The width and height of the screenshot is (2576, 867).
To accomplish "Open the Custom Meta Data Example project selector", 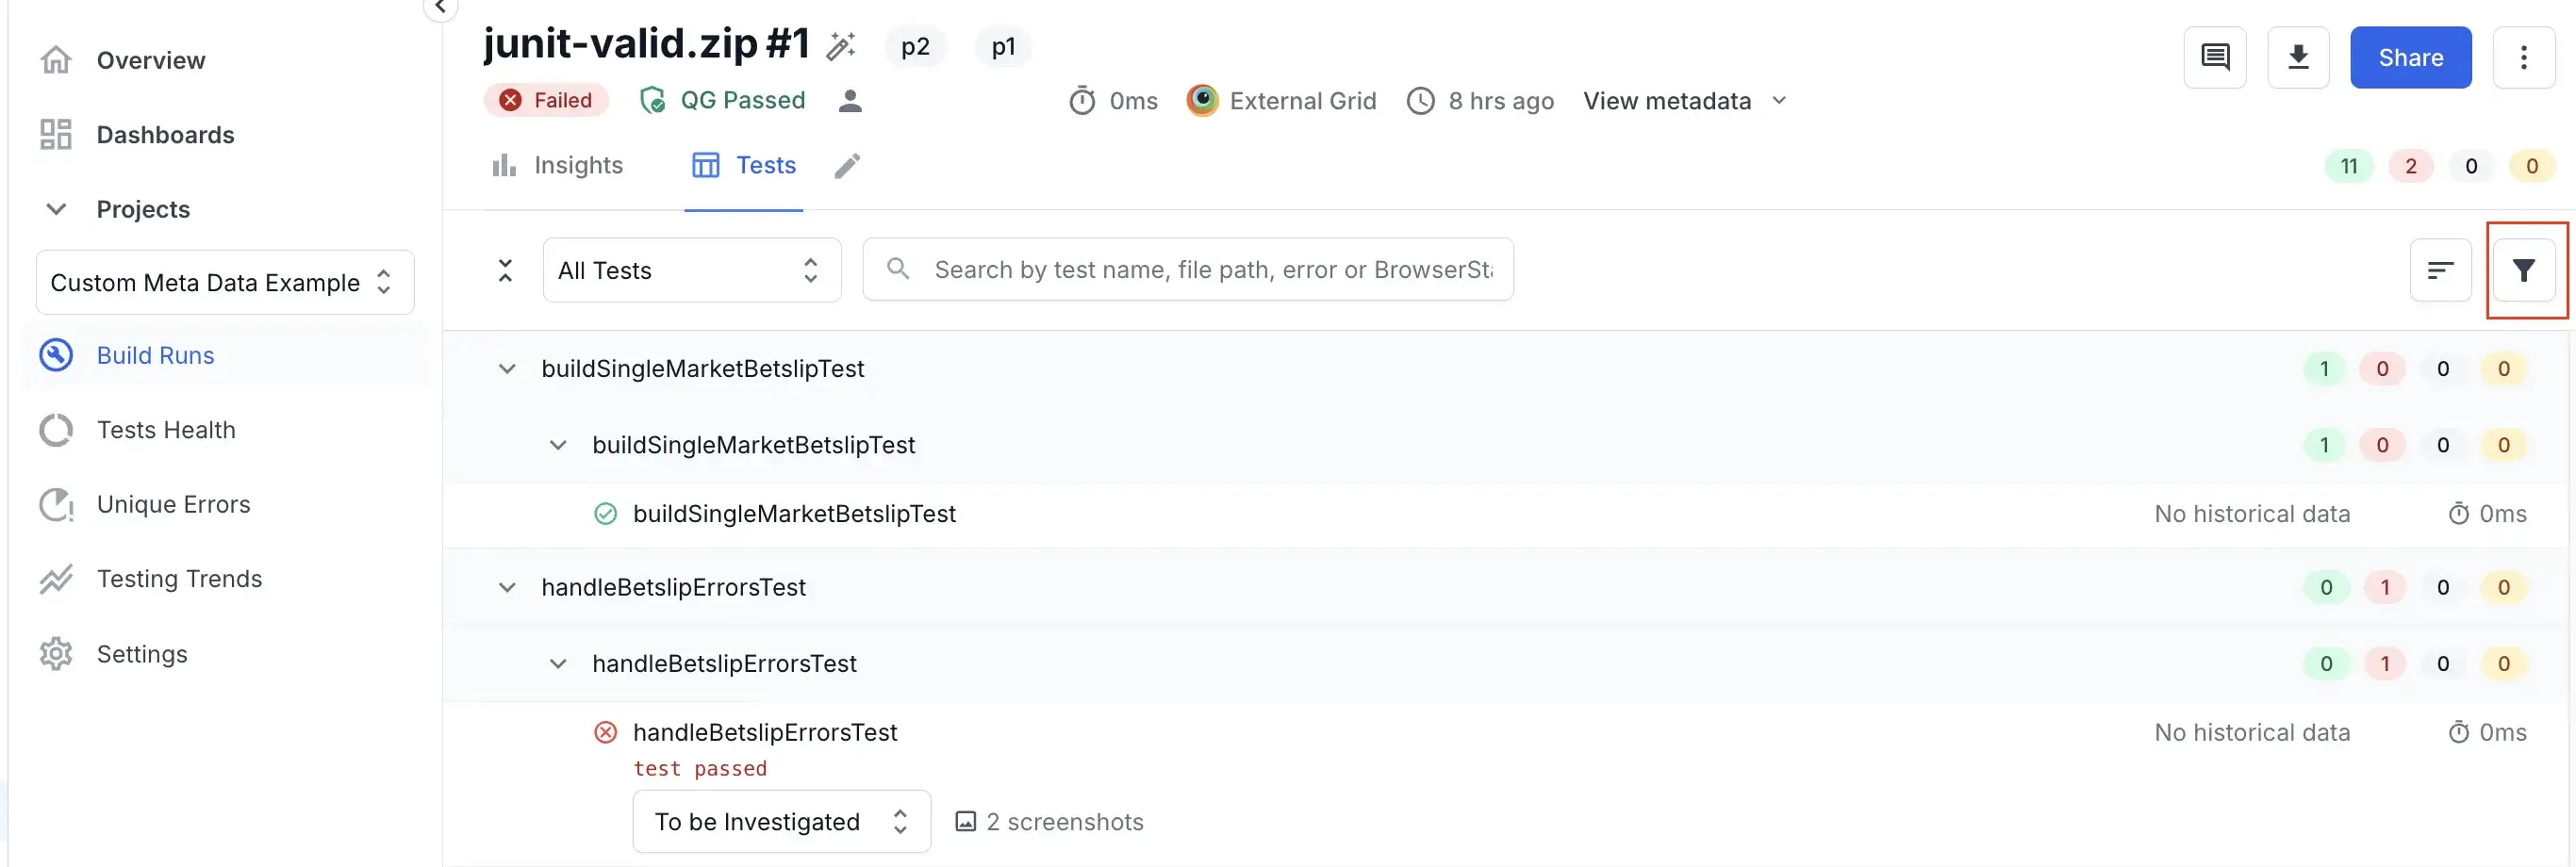I will pos(225,283).
